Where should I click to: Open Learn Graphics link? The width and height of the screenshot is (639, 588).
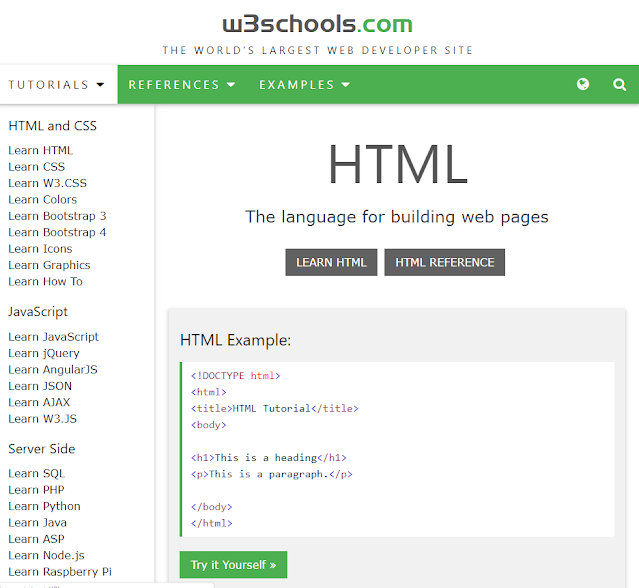(49, 265)
